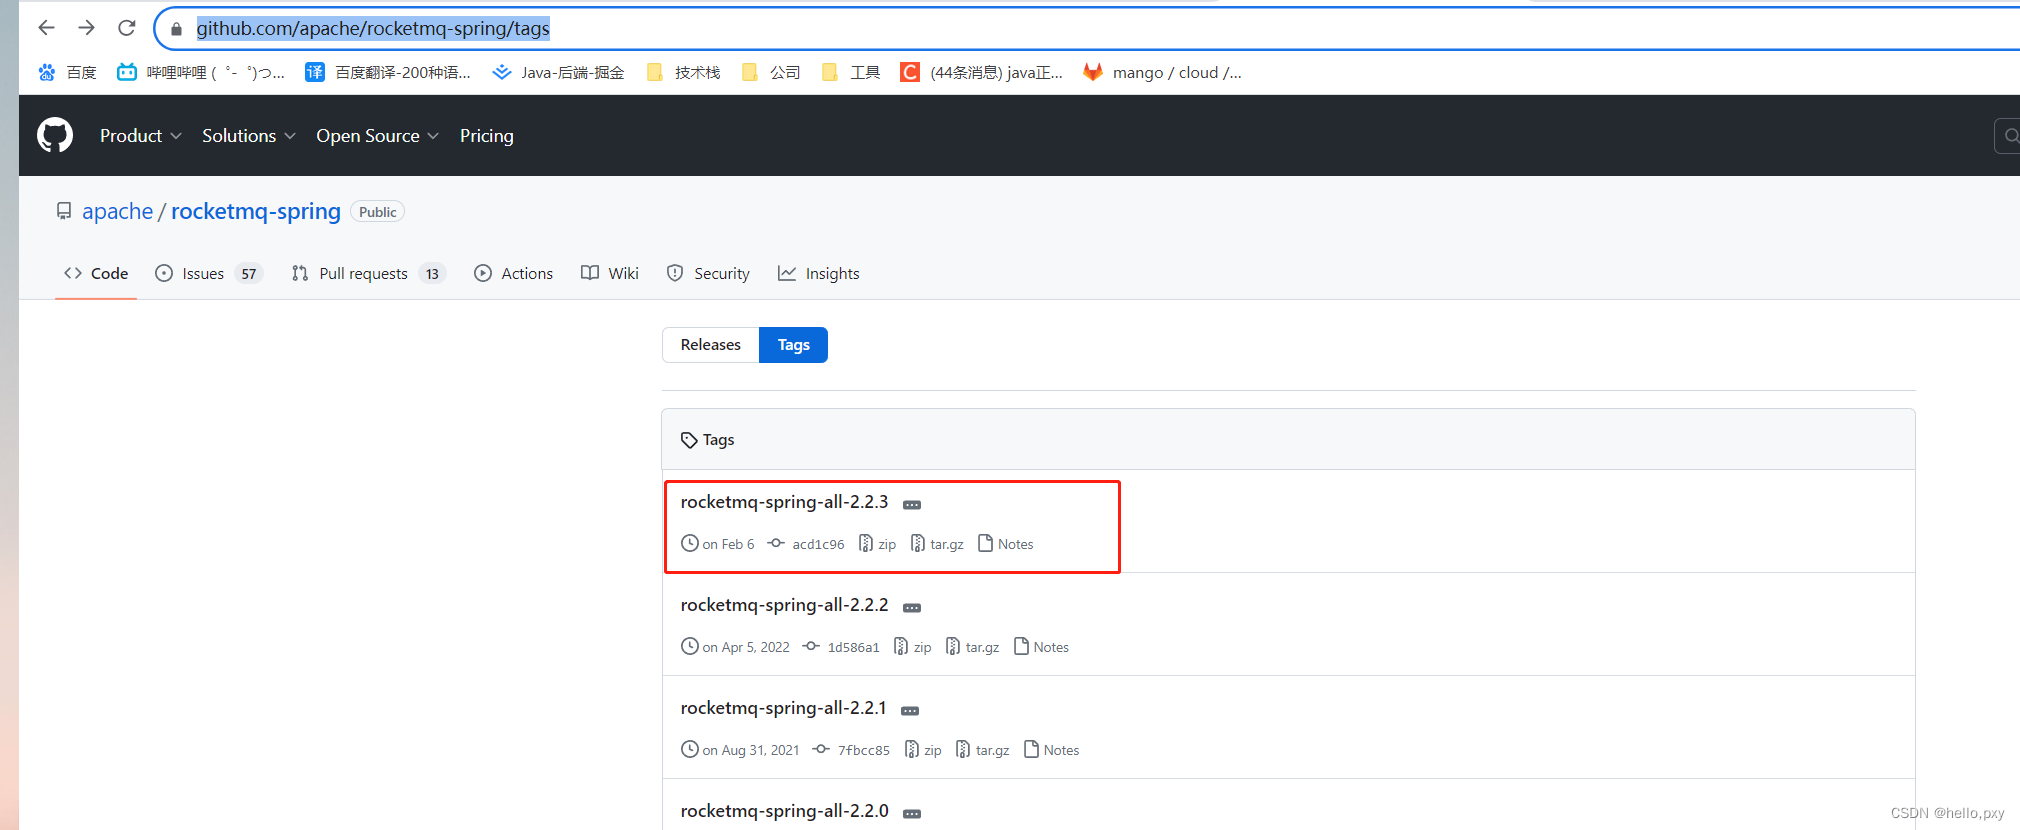Click the Public visibility badge
2020x830 pixels.
tap(378, 212)
